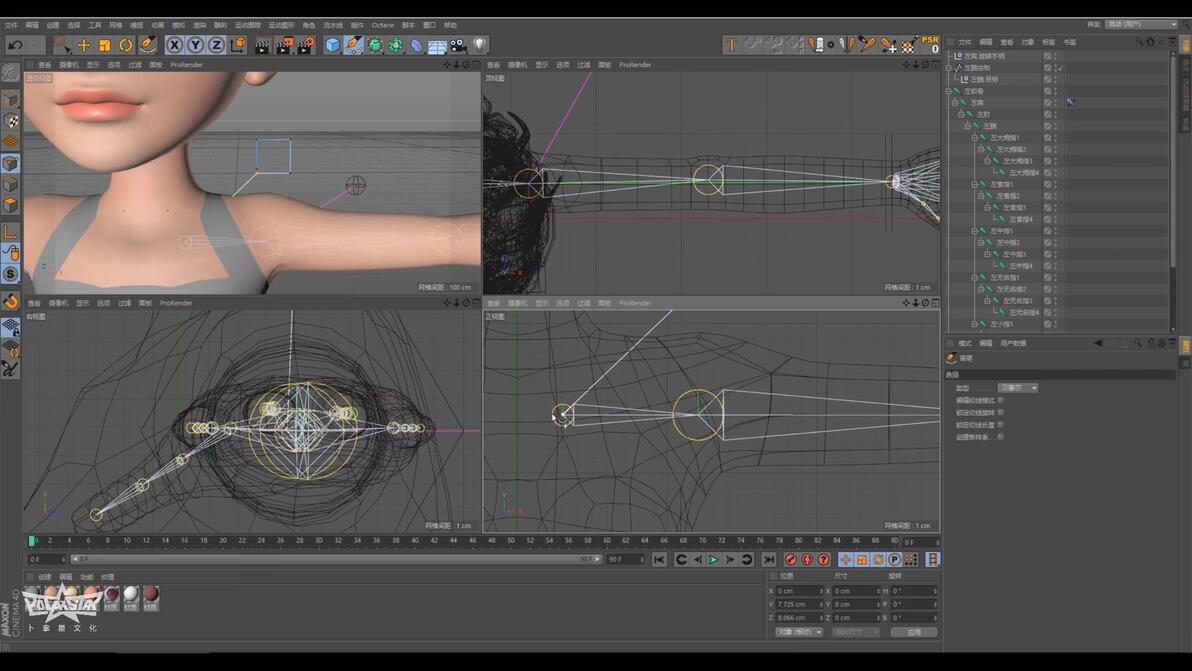Click the light bulb icon

pos(480,45)
